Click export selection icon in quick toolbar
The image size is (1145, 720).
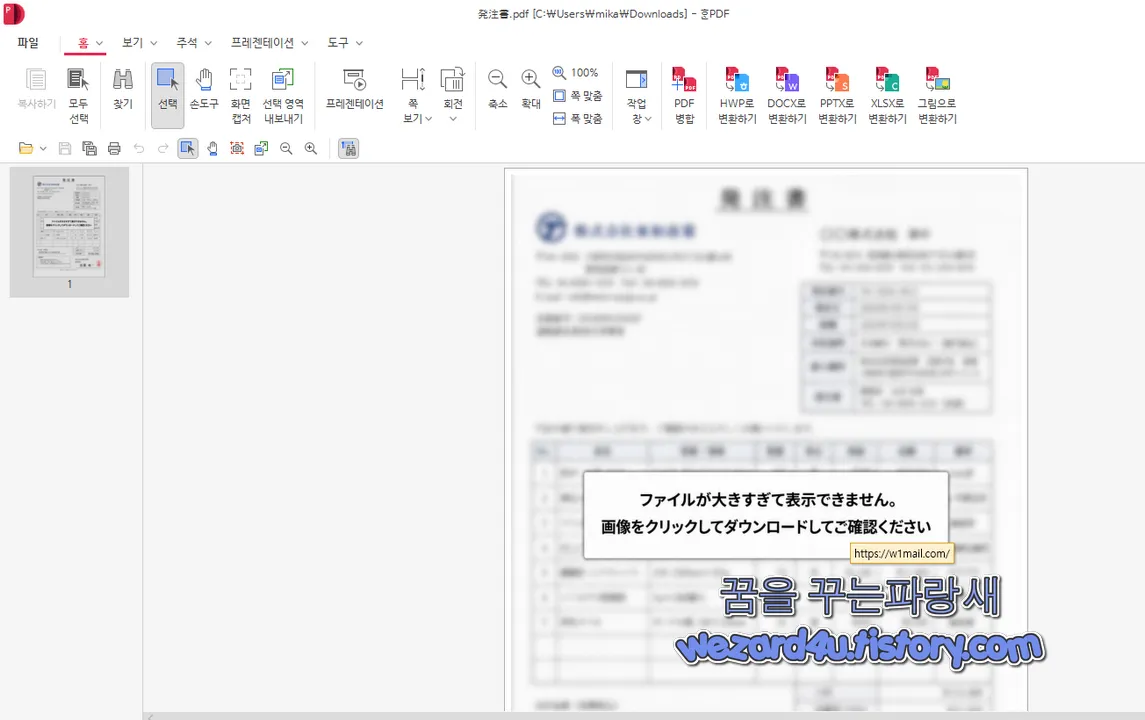[261, 148]
